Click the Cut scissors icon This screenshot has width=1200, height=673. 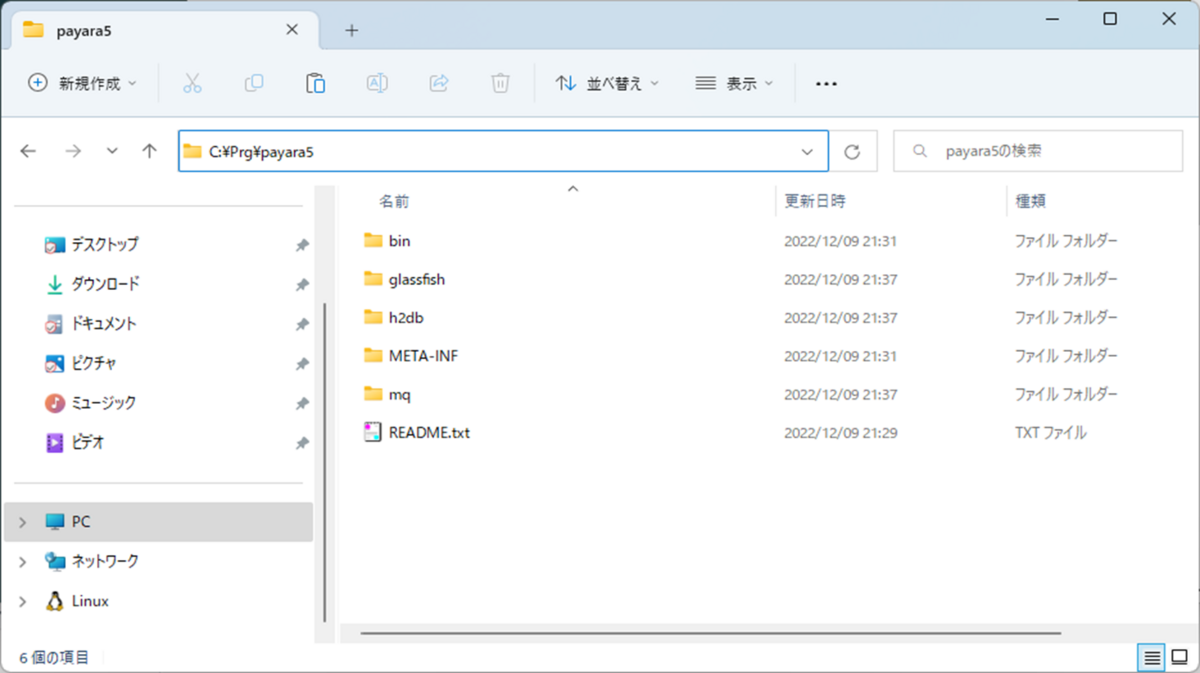coord(193,84)
